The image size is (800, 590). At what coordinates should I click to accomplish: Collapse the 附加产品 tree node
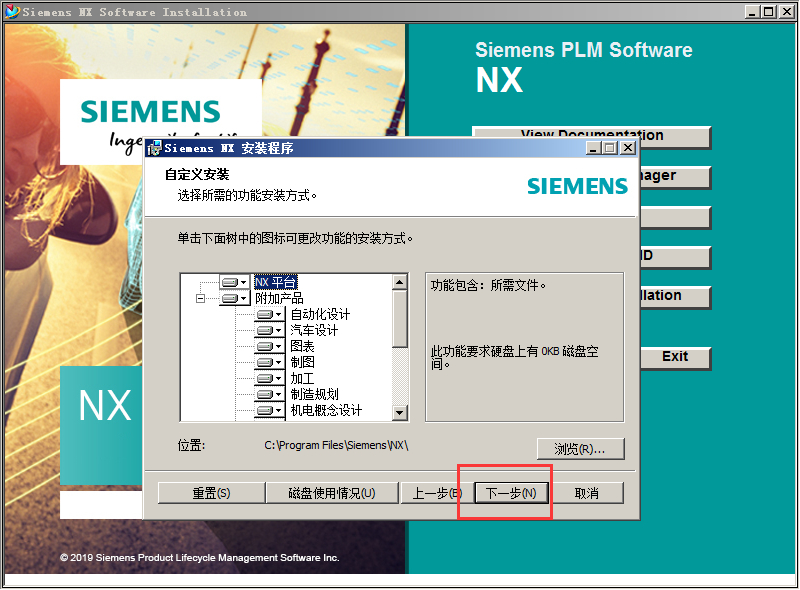(x=201, y=299)
